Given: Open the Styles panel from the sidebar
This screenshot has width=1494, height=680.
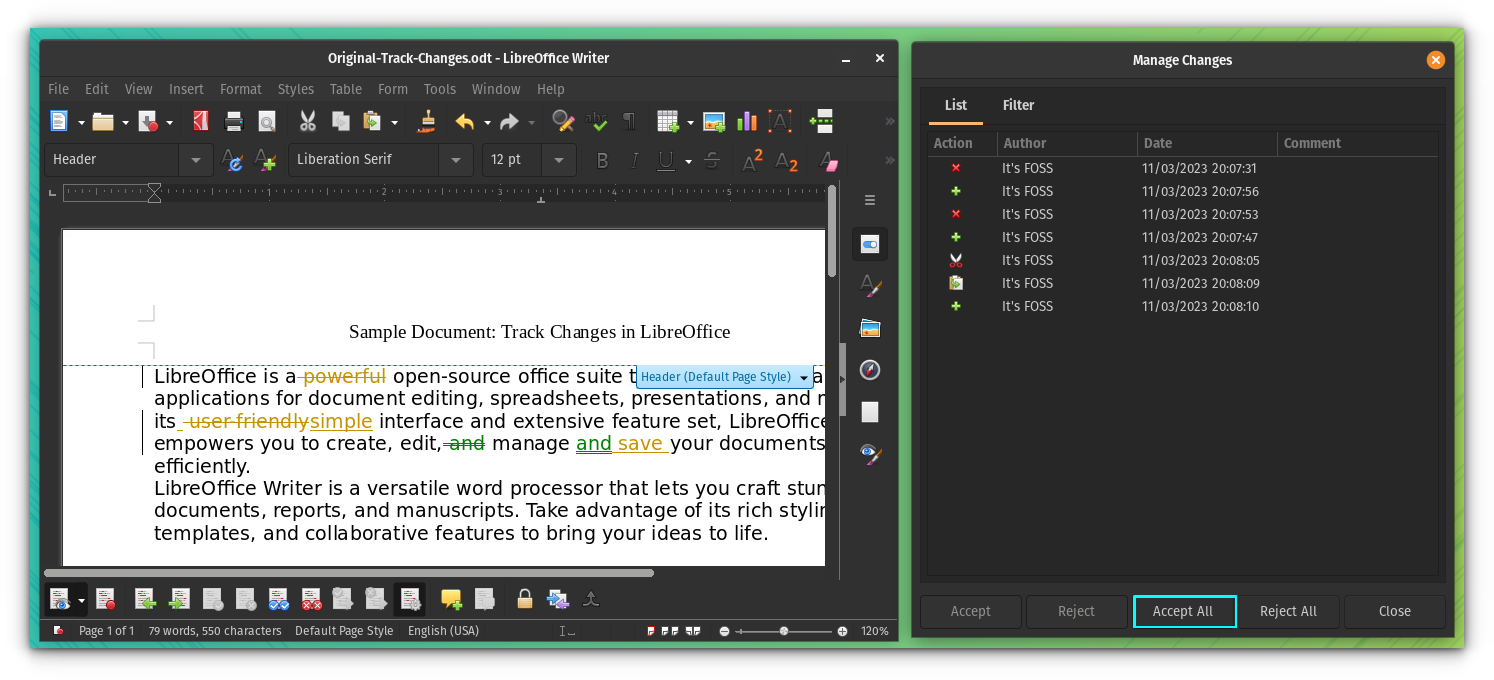Looking at the screenshot, I should (869, 286).
